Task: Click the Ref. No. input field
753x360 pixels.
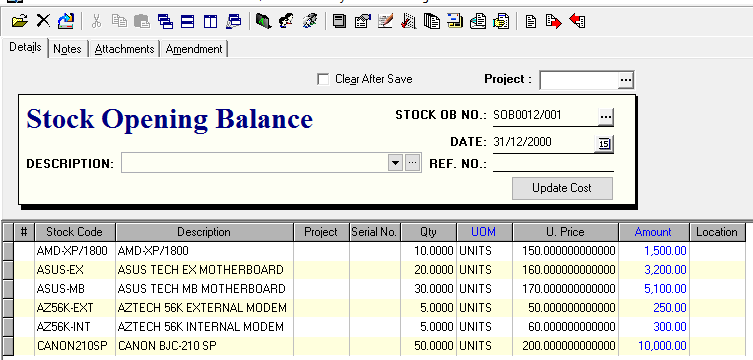Action: pos(553,164)
